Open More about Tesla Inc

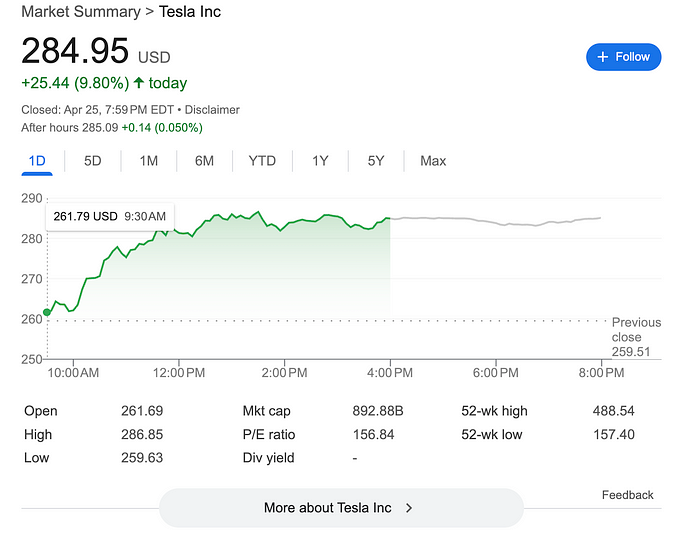coord(341,508)
